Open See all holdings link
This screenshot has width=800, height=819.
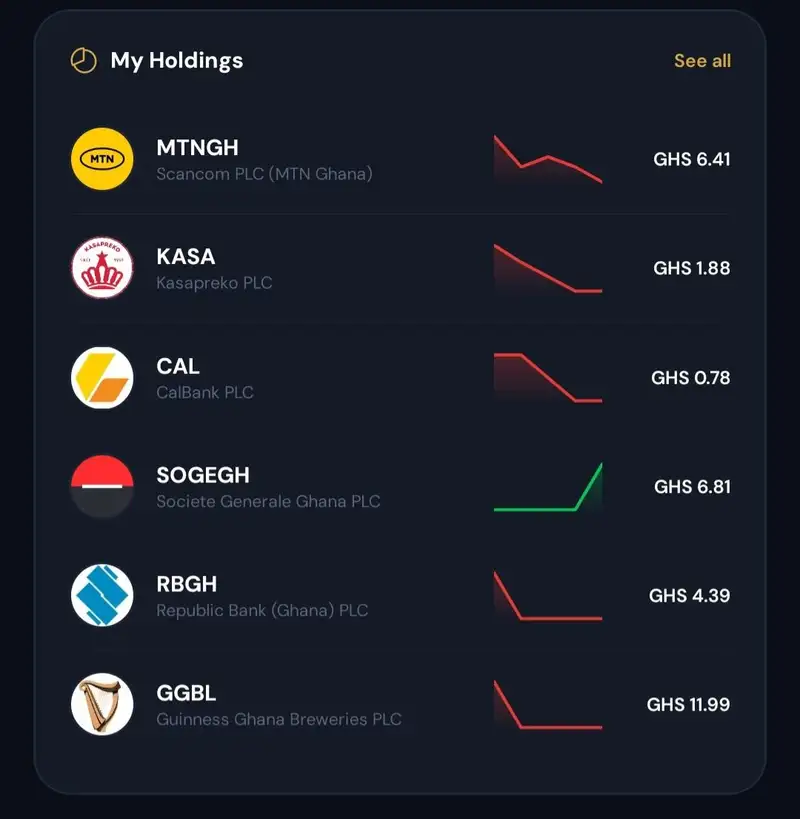pos(702,61)
